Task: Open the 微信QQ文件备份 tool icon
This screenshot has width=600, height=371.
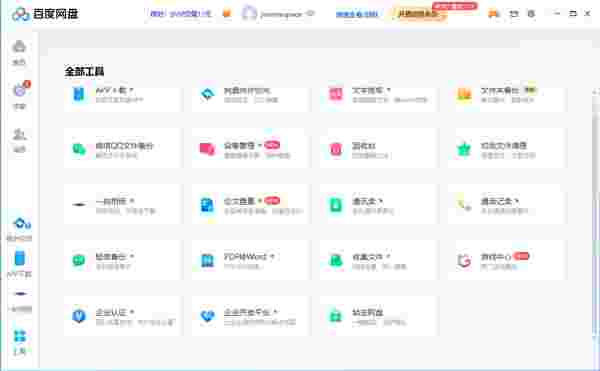Action: click(79, 149)
